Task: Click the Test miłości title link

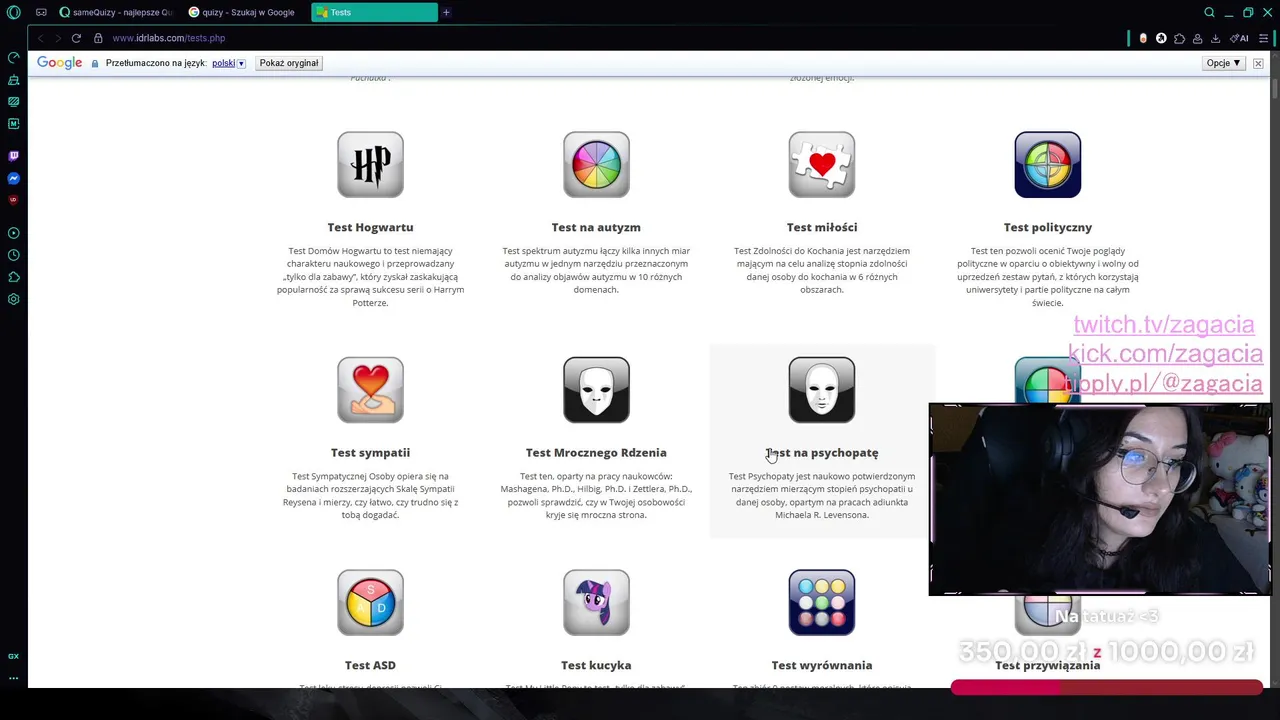Action: point(822,227)
